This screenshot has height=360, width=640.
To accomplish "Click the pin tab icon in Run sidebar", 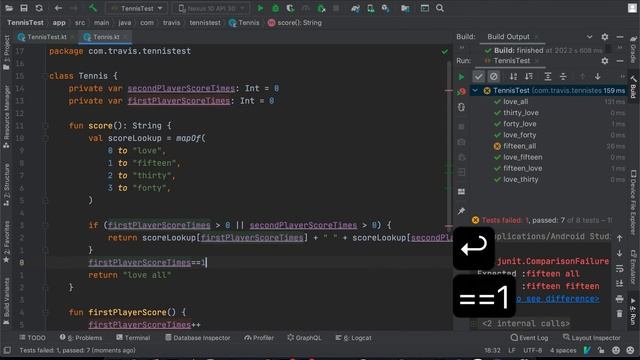I will pyautogui.click(x=461, y=211).
